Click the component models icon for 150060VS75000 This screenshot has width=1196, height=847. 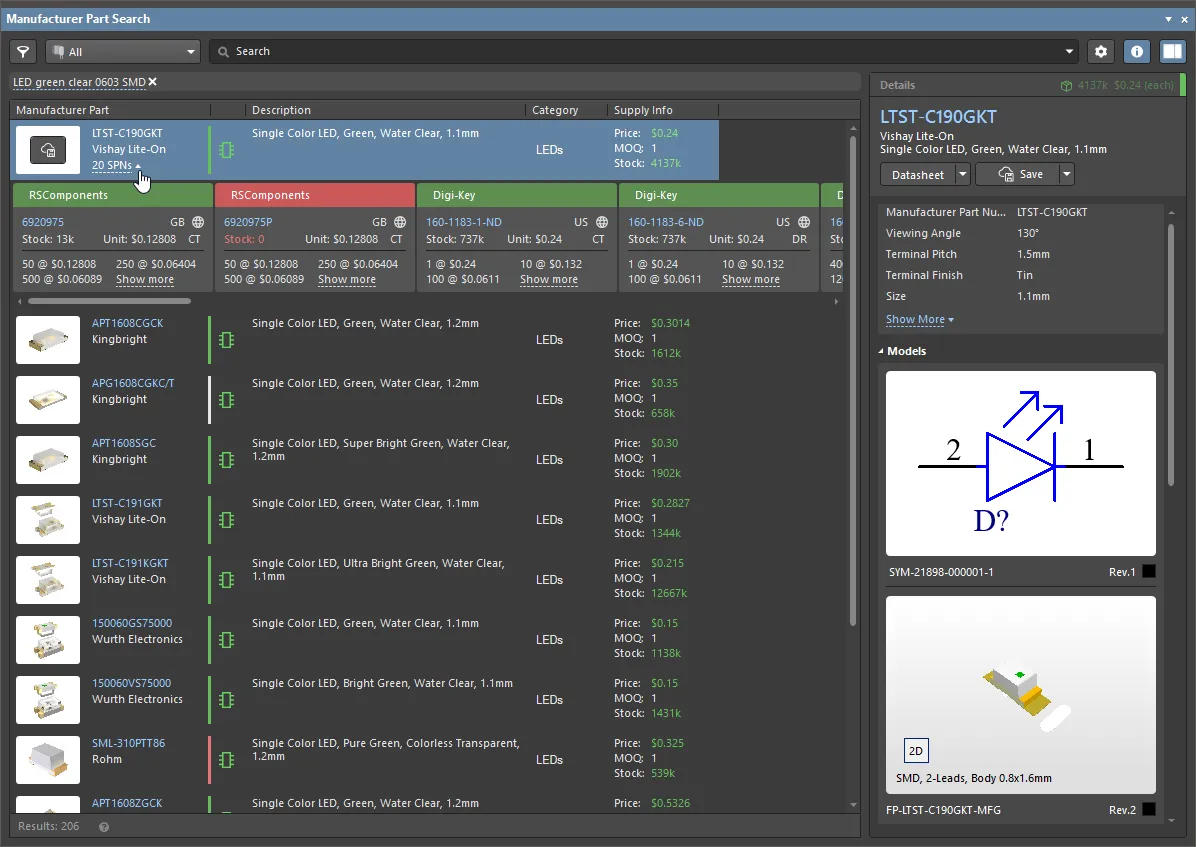coord(227,700)
